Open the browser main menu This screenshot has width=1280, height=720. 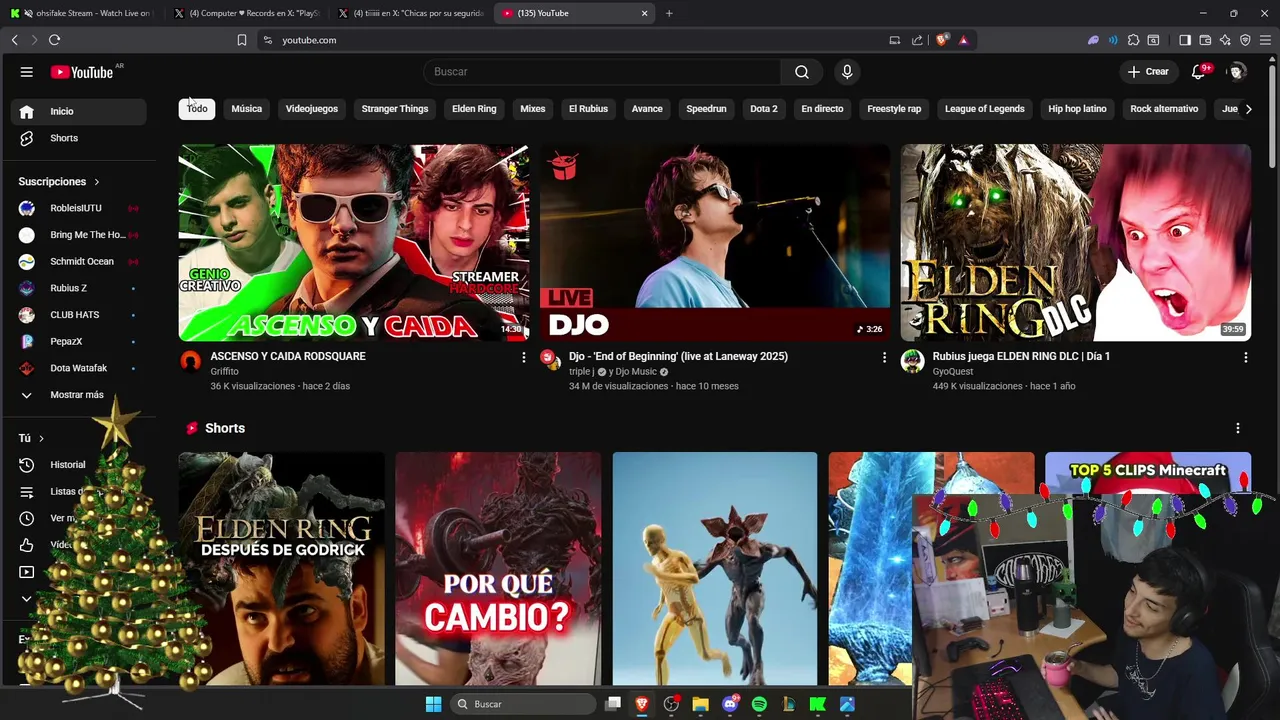[1265, 40]
